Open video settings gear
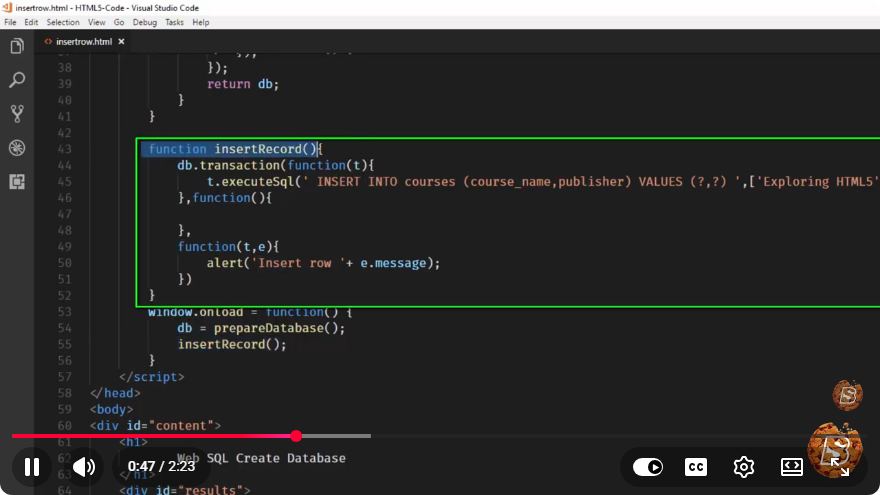Viewport: 880px width, 495px height. point(744,467)
